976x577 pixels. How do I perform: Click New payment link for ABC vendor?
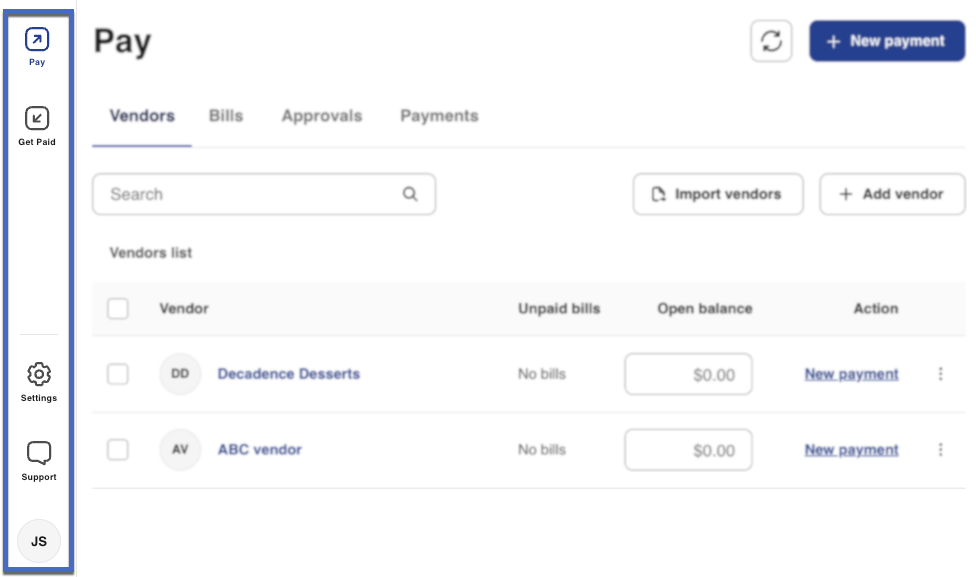pos(851,450)
